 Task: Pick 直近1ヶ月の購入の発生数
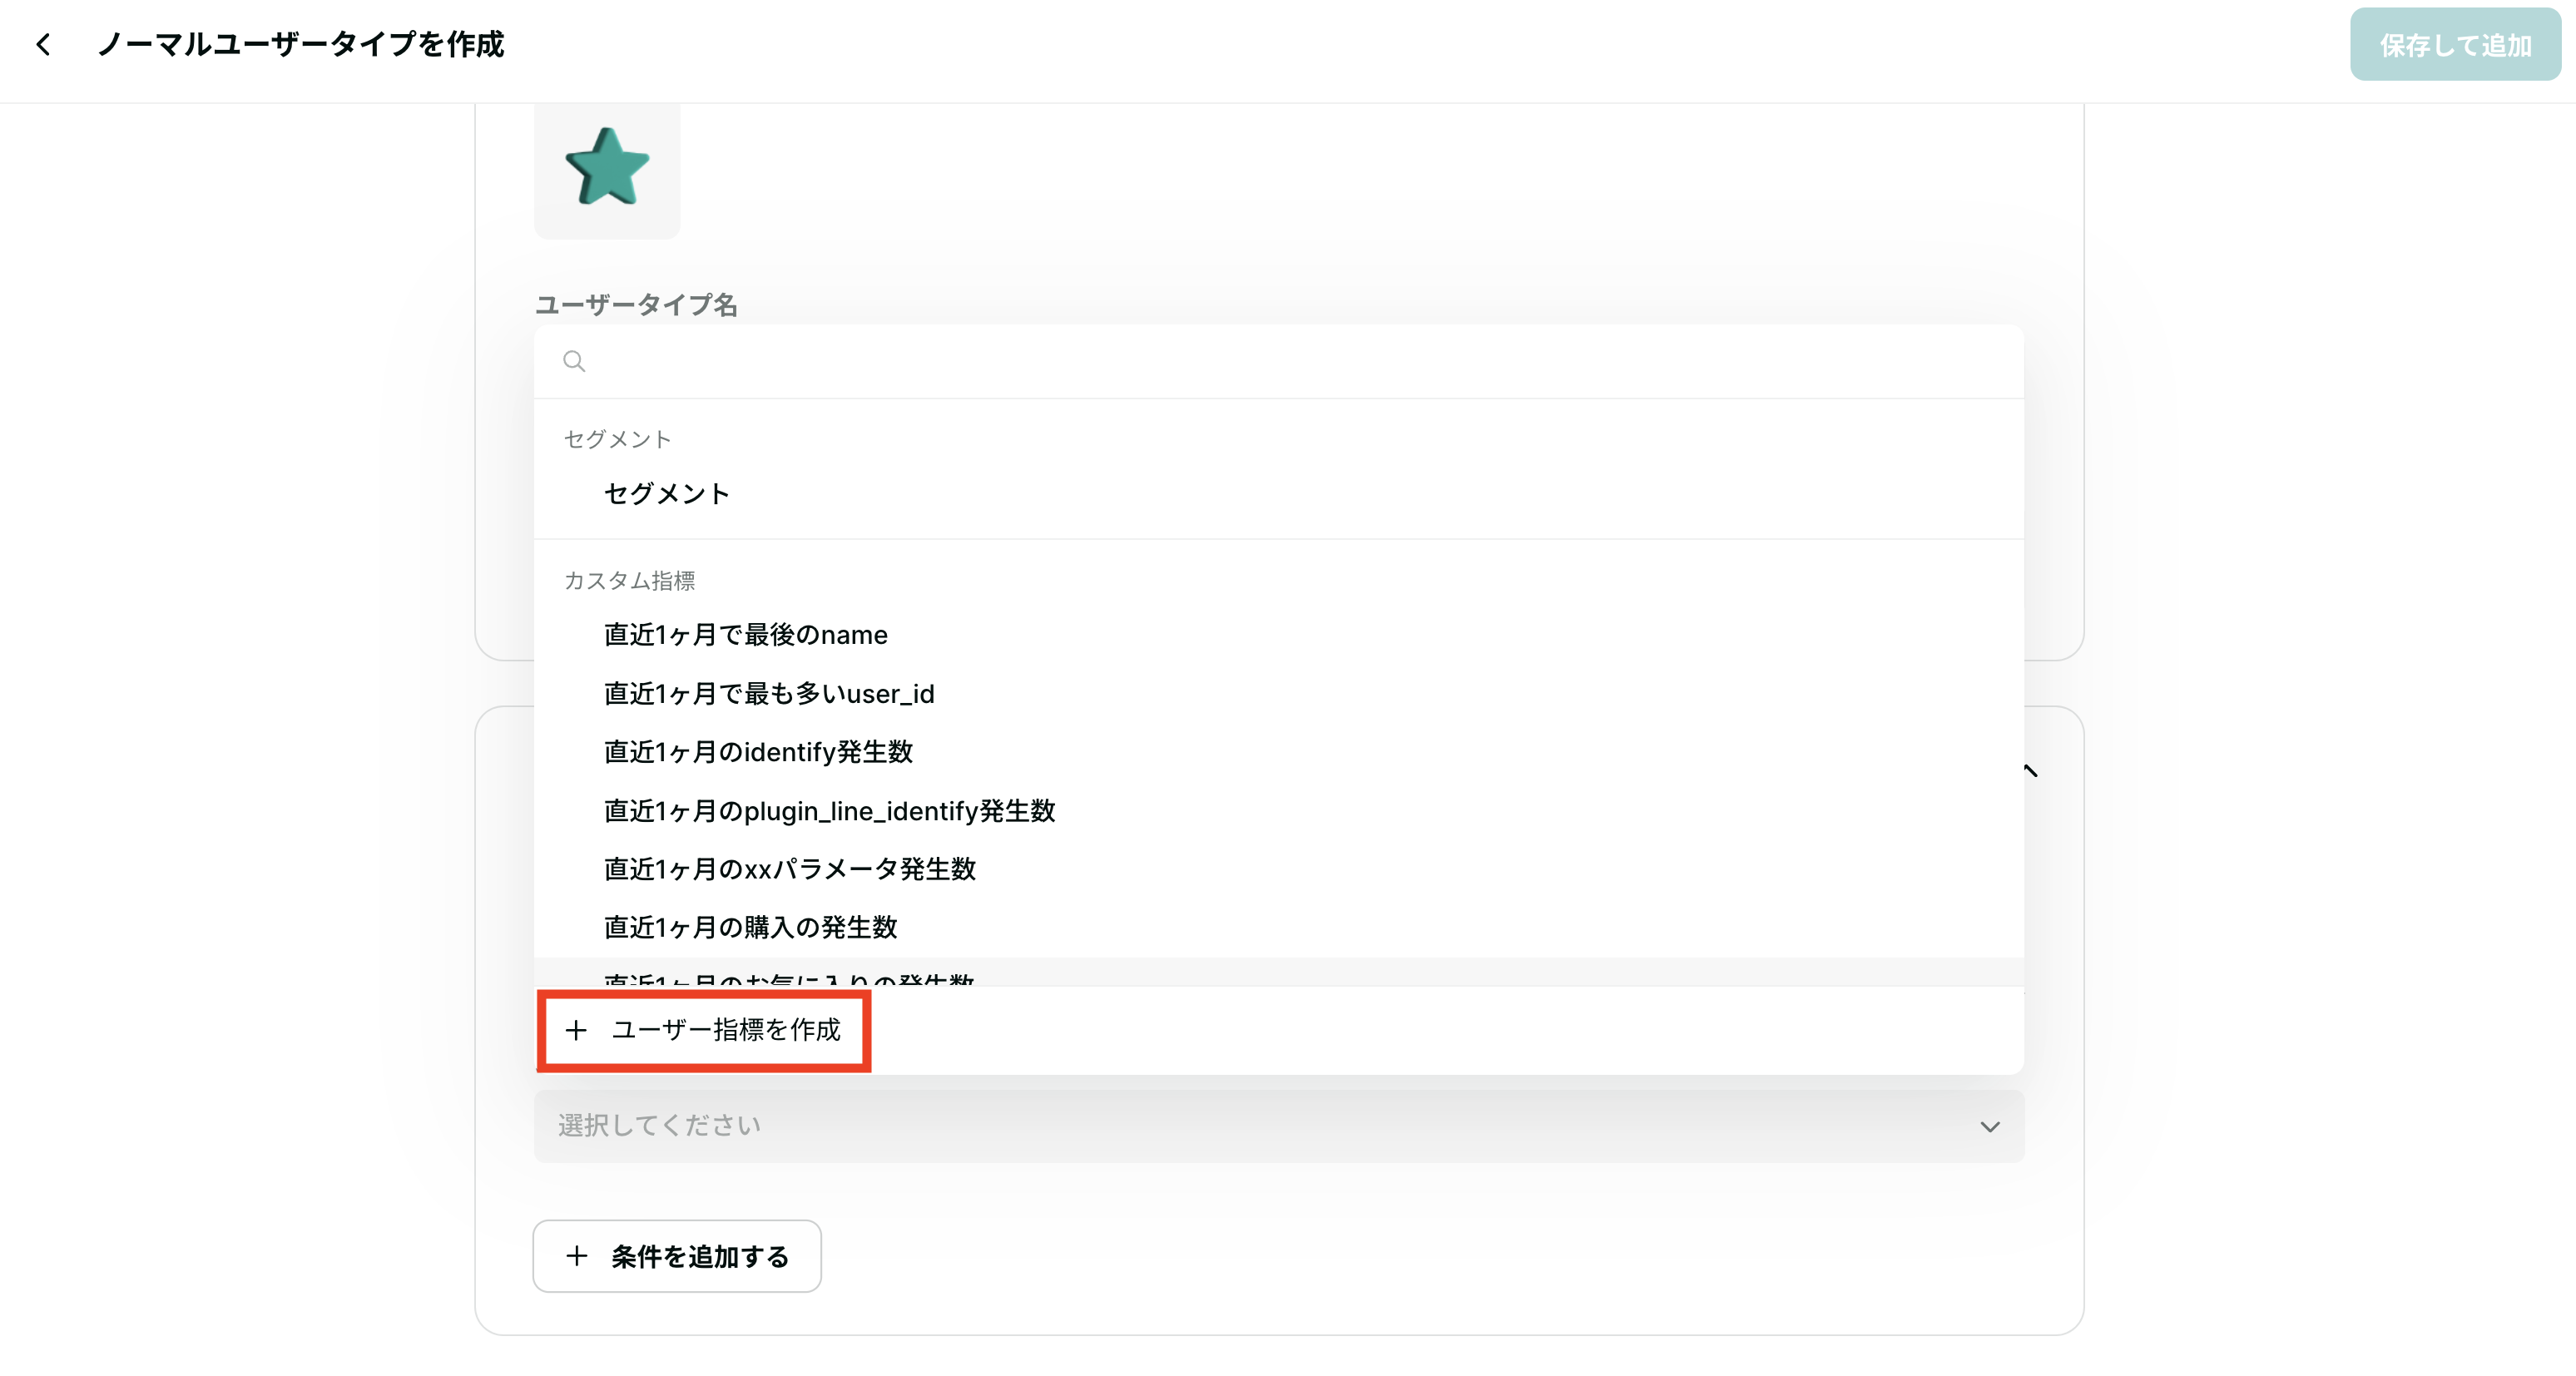1279,927
